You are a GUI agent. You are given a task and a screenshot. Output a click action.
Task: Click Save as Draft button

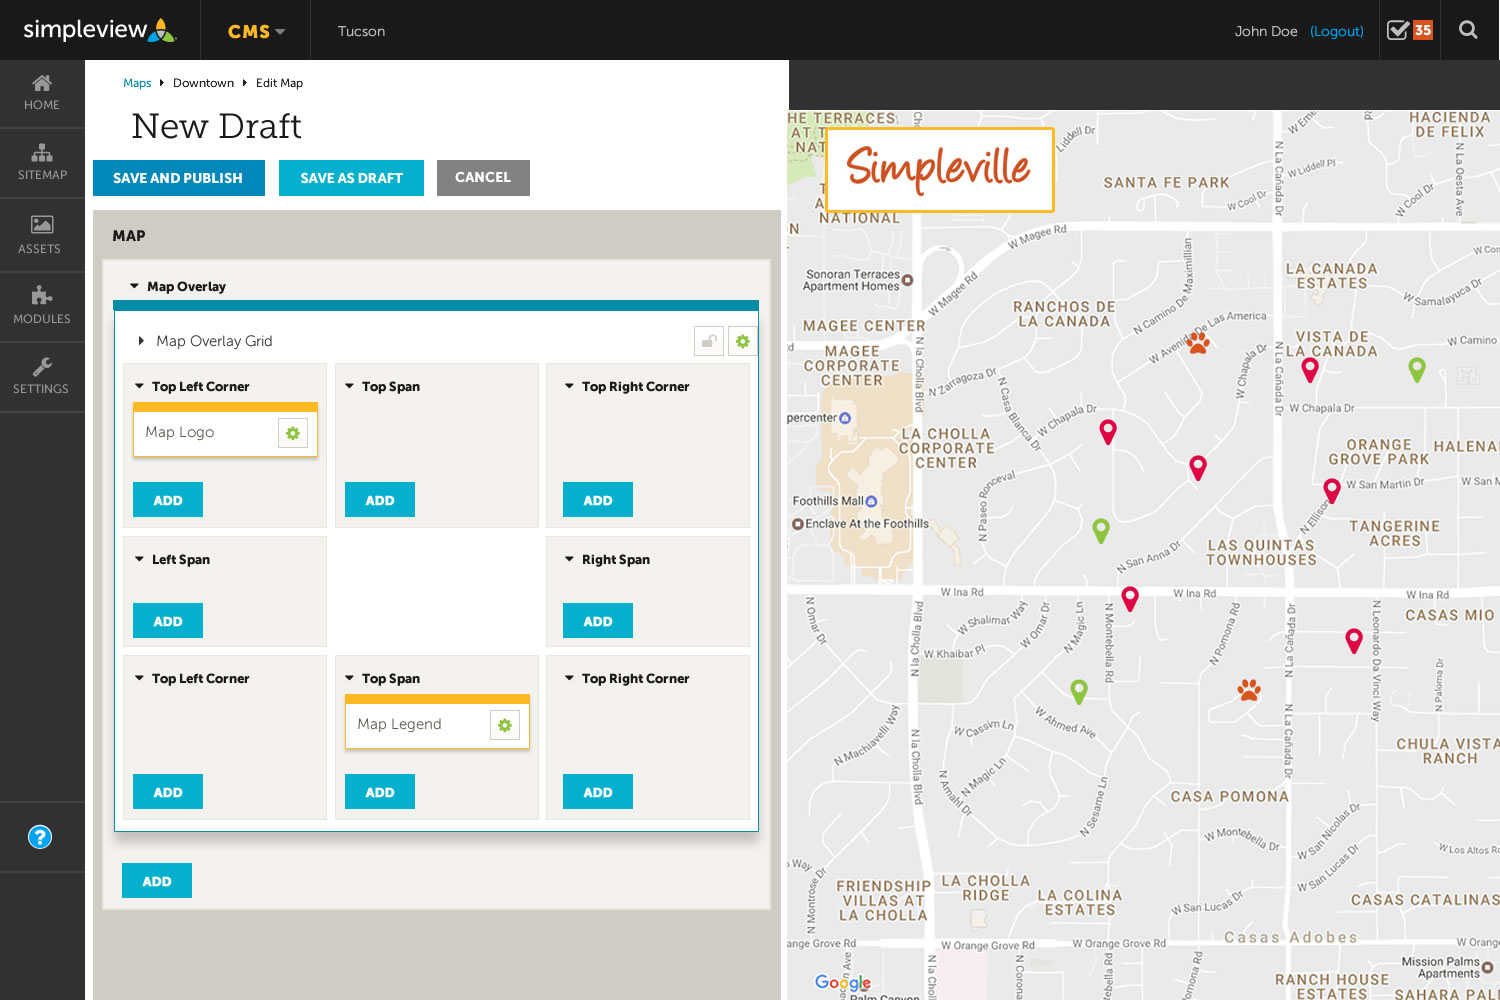pyautogui.click(x=351, y=178)
